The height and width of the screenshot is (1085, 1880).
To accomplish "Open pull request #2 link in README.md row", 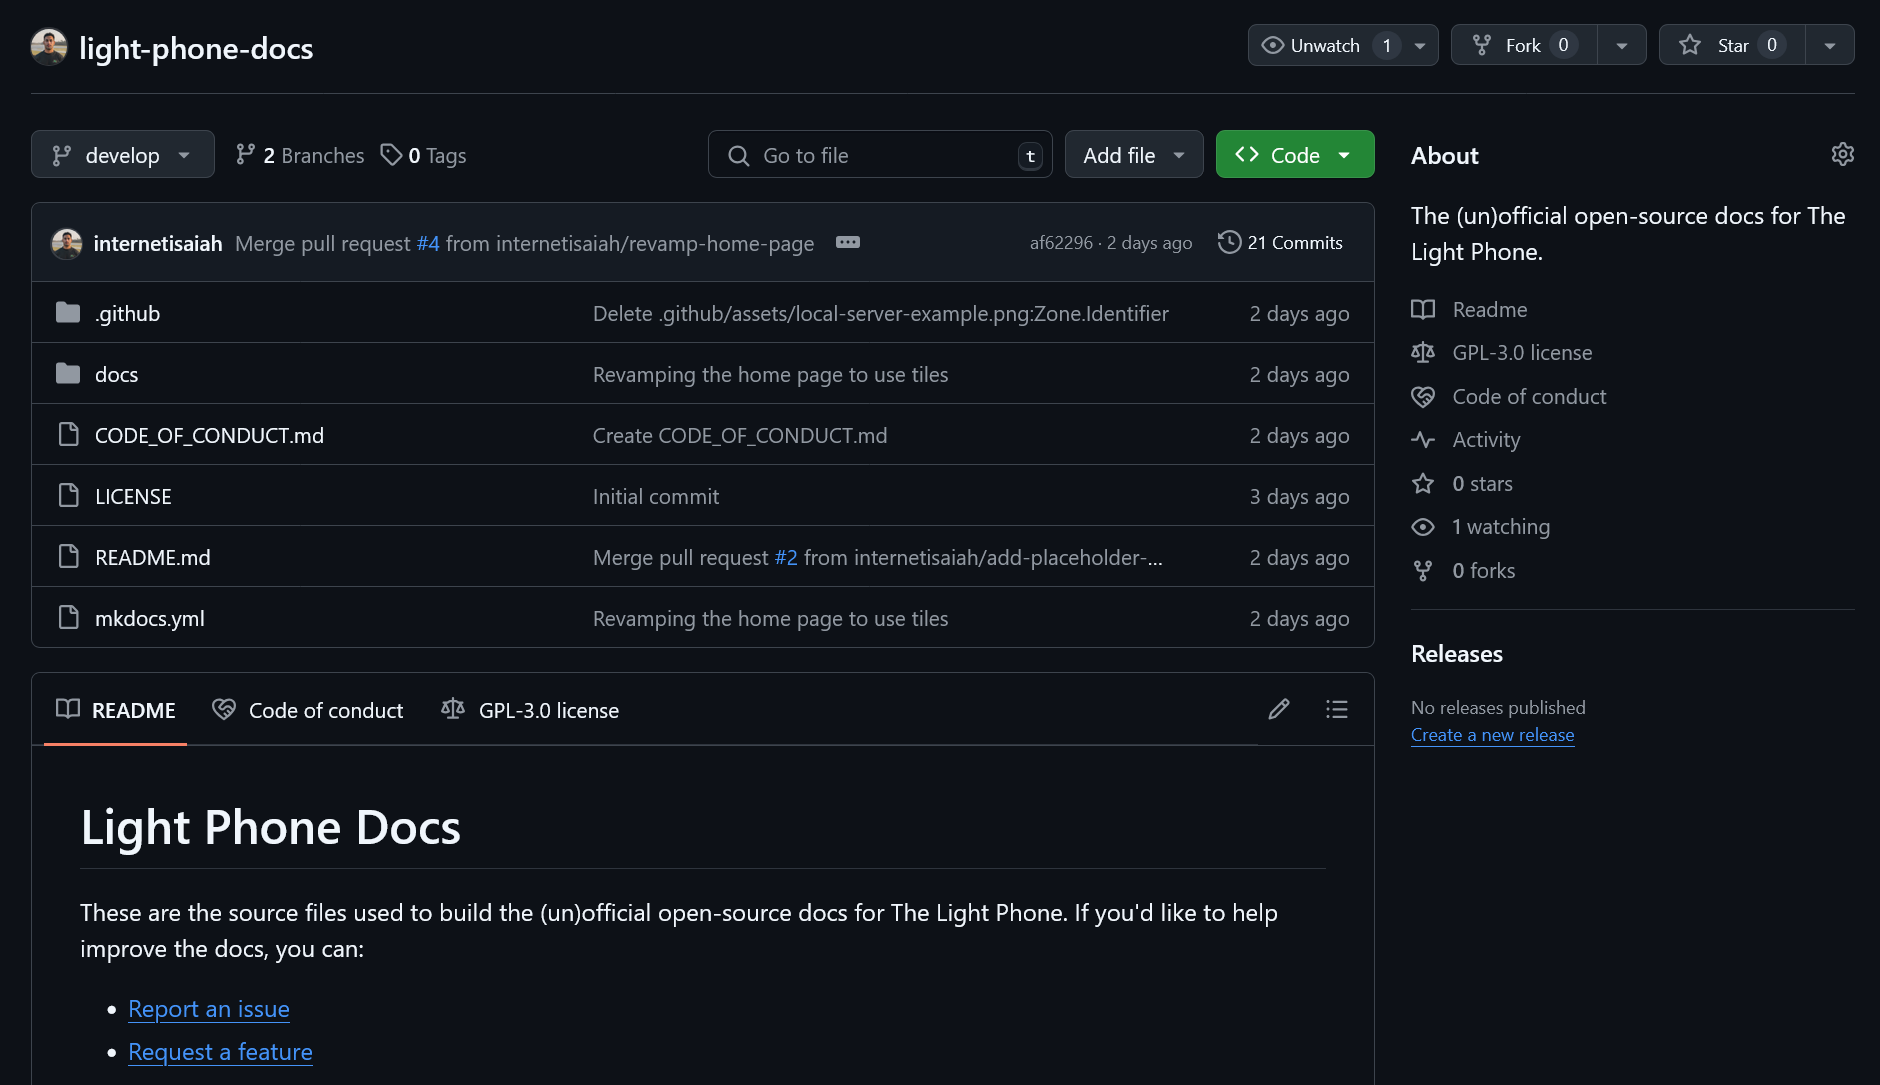I will pos(786,557).
